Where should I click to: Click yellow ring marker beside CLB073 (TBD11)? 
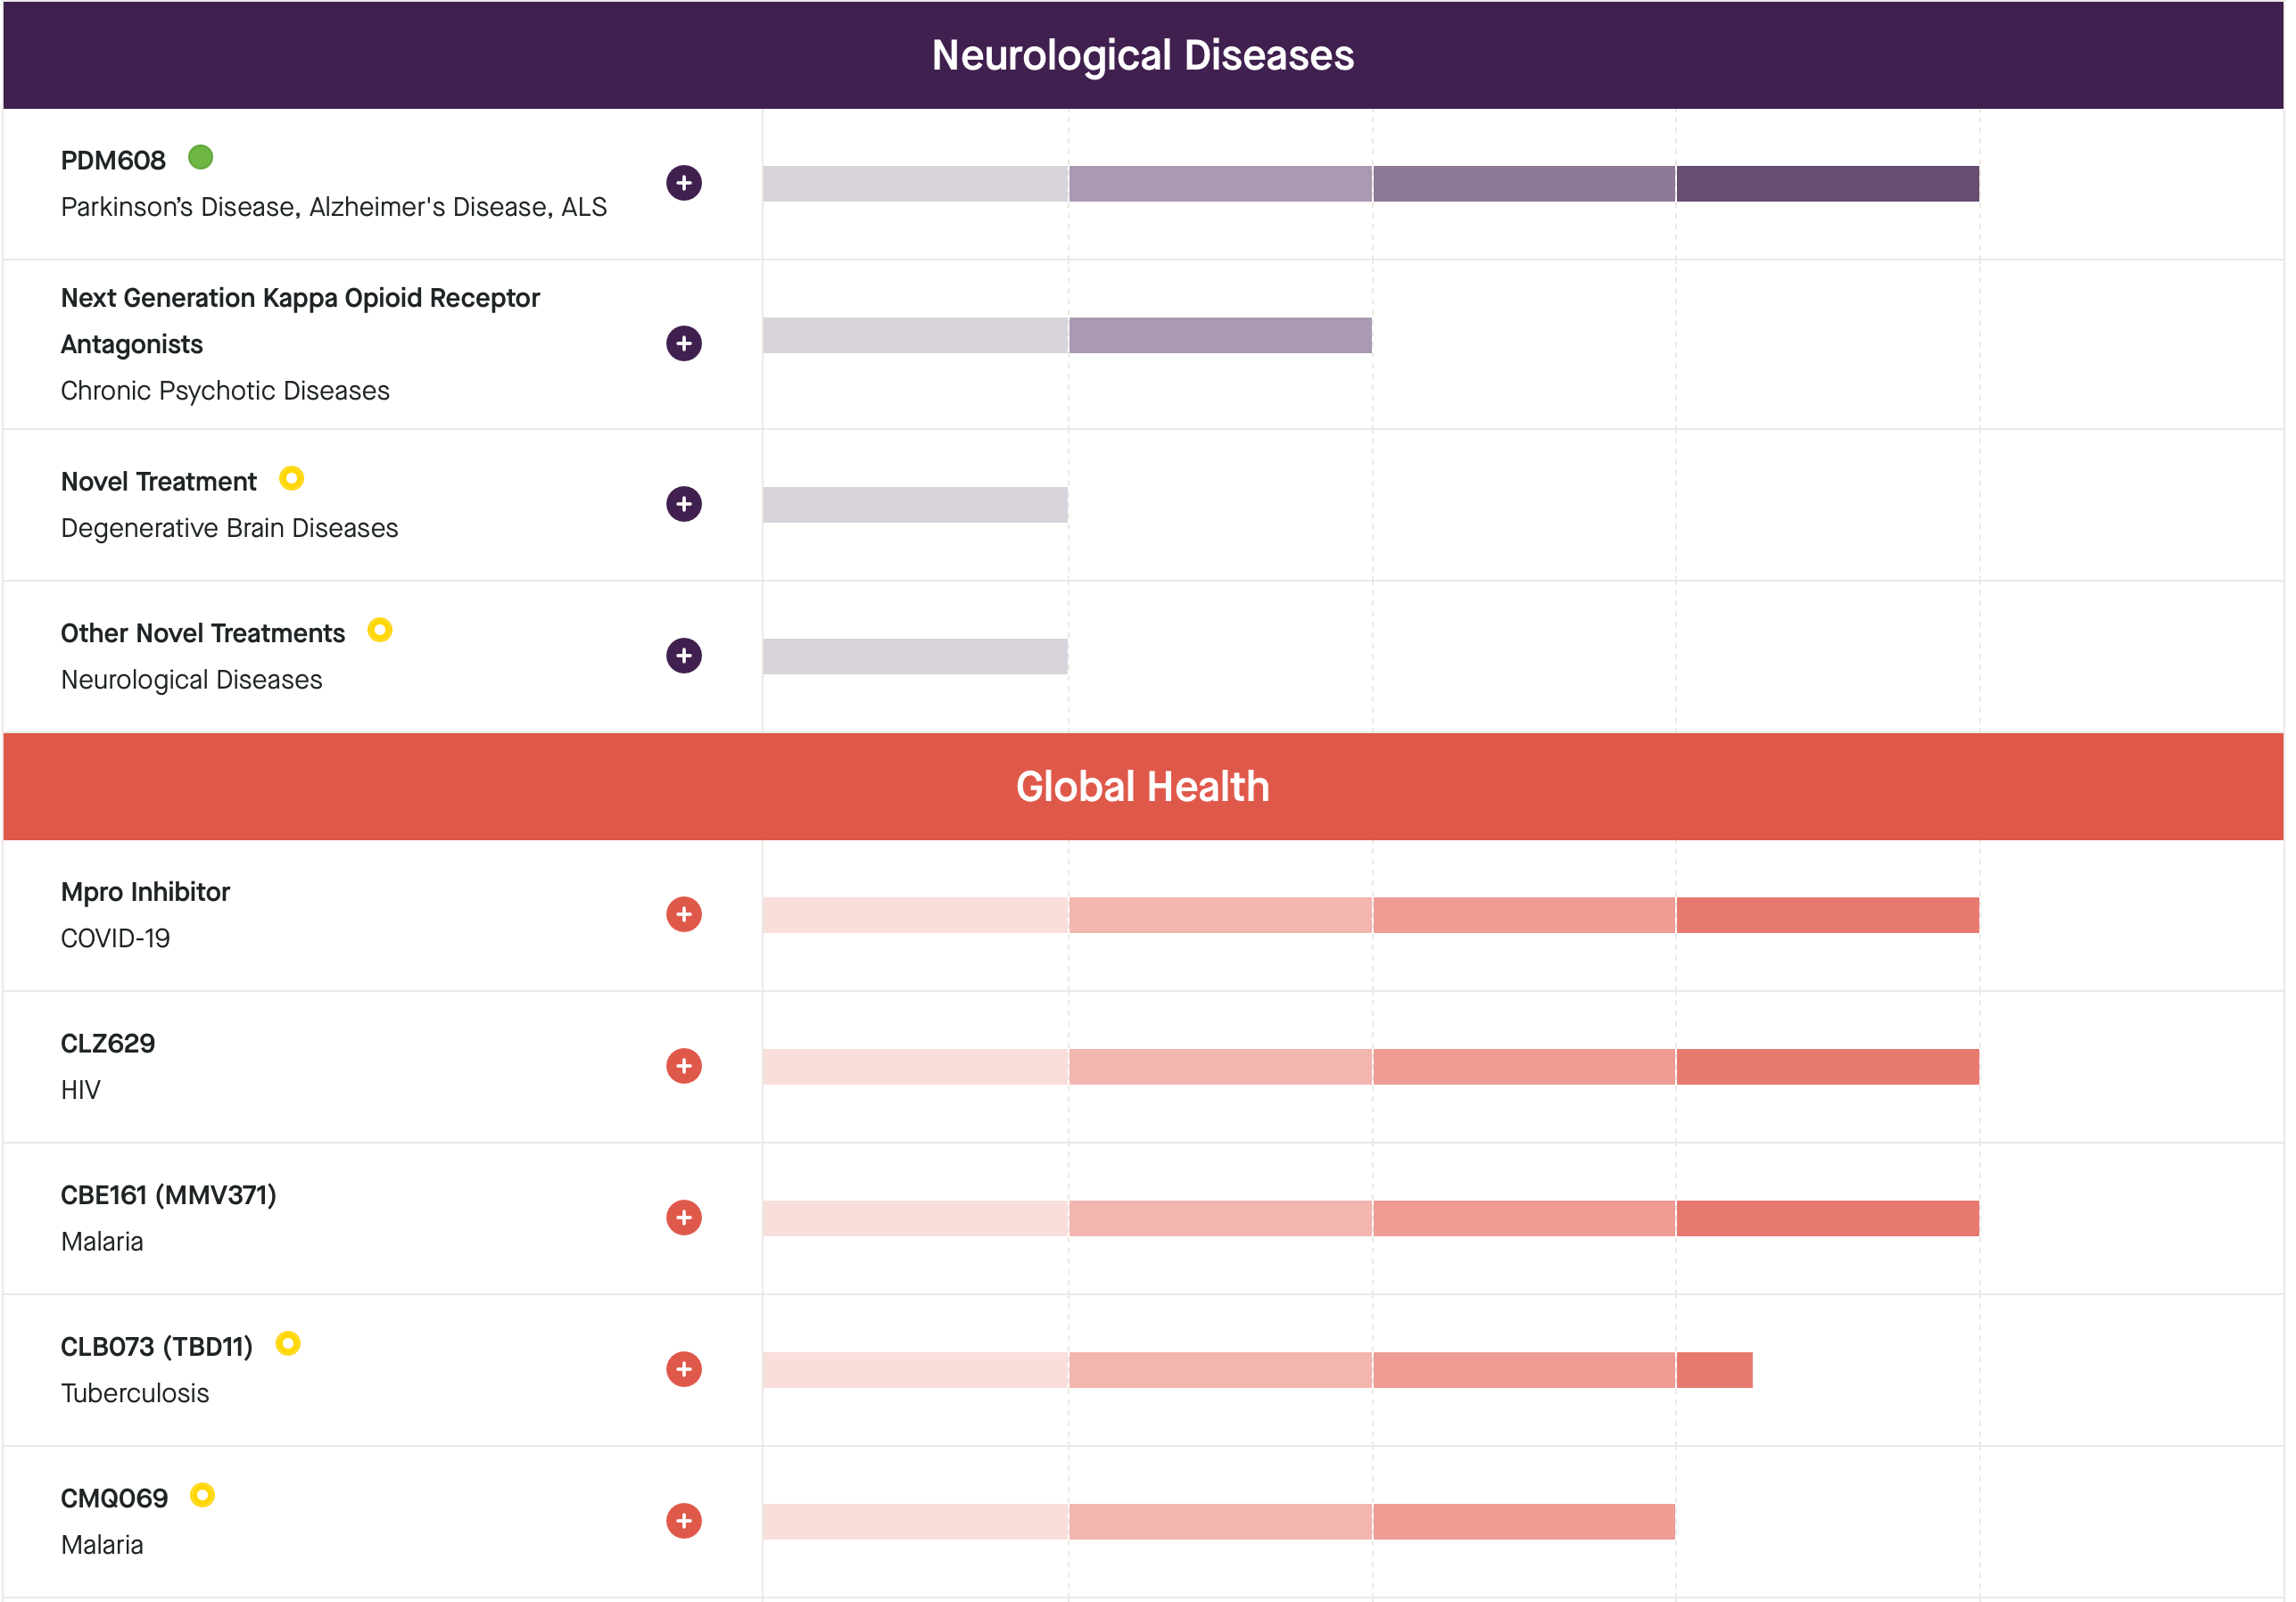pyautogui.click(x=288, y=1343)
